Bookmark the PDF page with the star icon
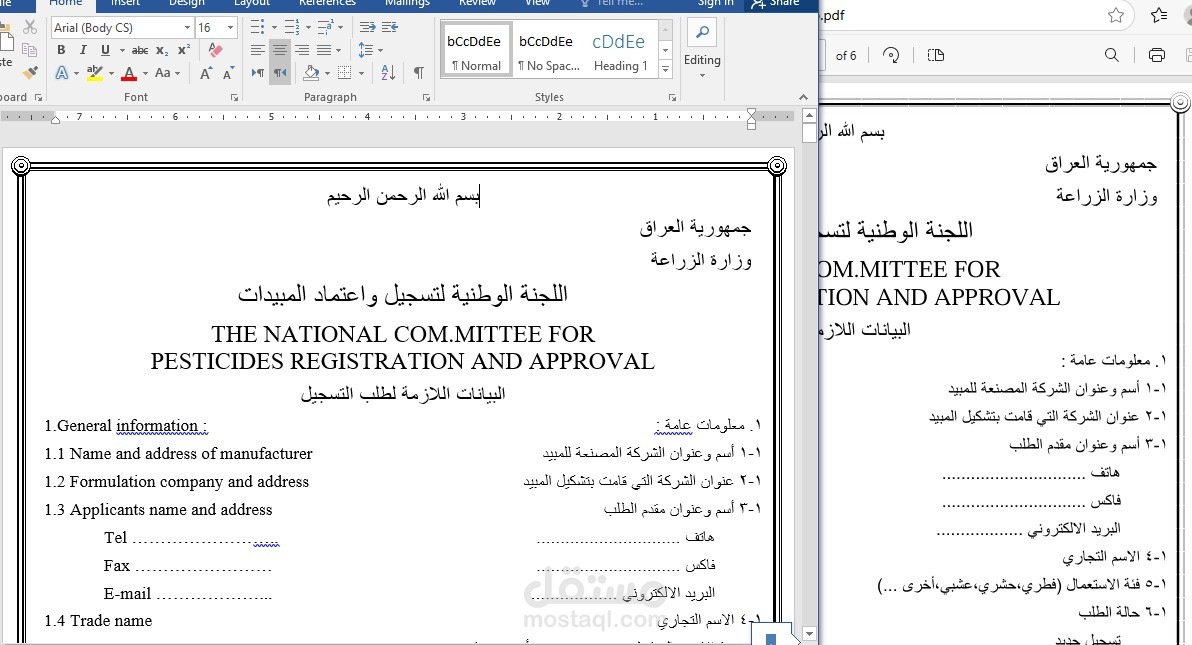Viewport: 1192px width, 645px height. 1116,15
